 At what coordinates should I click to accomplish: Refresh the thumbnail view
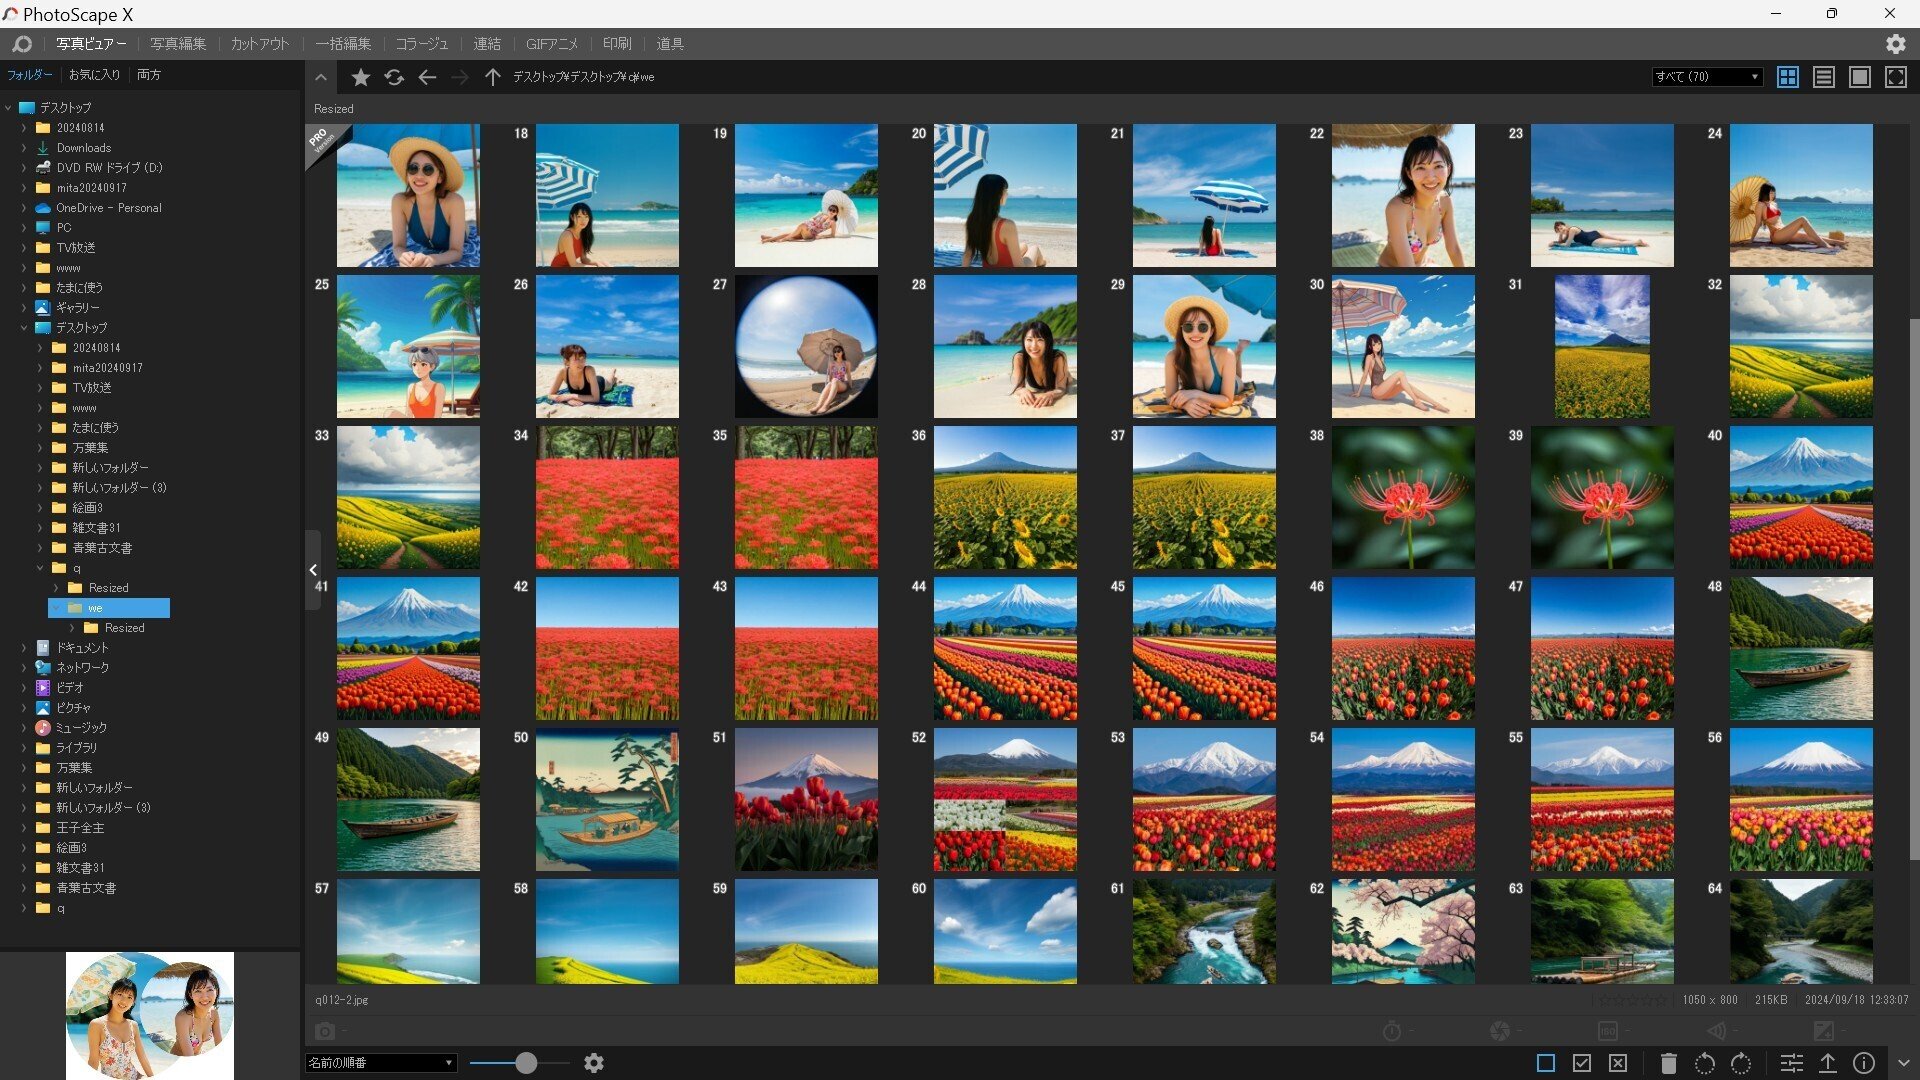[394, 77]
